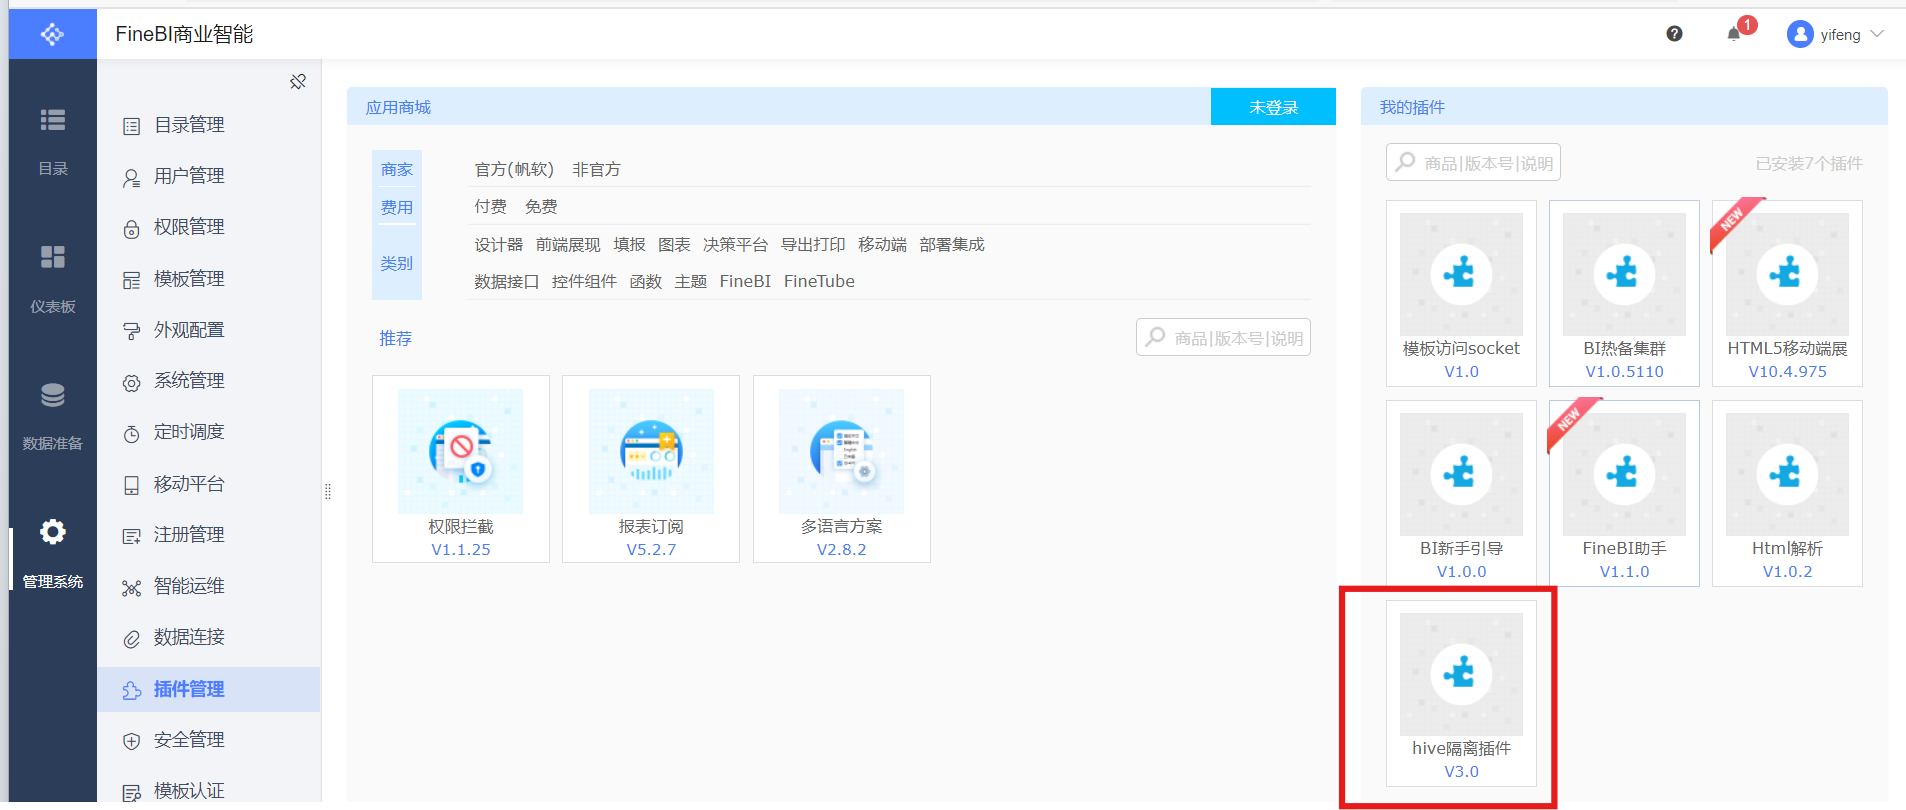1906x810 pixels.
Task: Unpin the navigation menu pin icon
Action: (x=297, y=82)
